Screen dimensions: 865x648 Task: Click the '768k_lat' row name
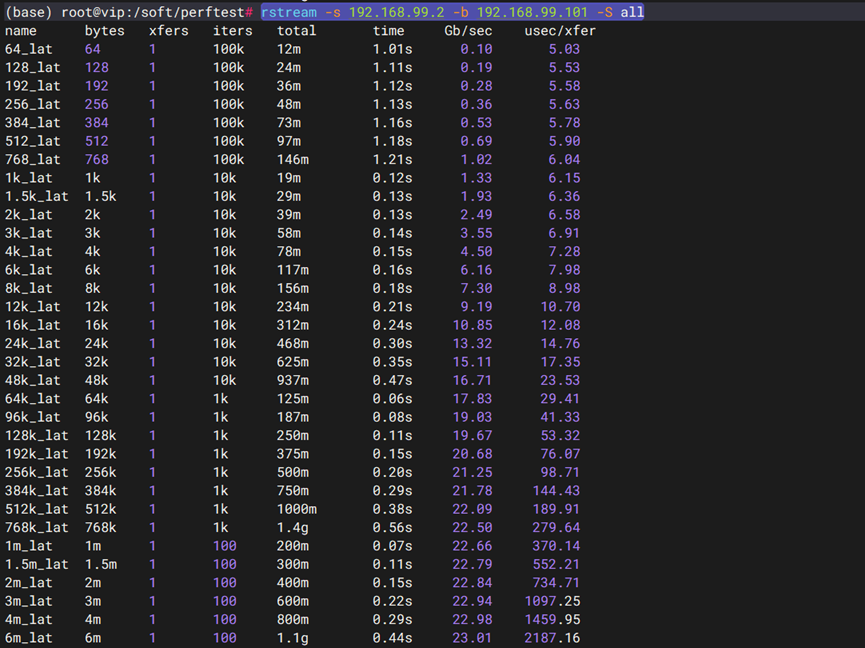point(37,527)
